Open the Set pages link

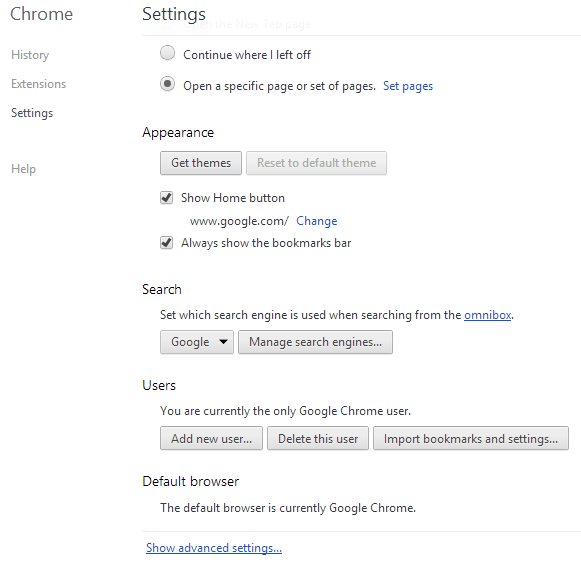tap(408, 86)
